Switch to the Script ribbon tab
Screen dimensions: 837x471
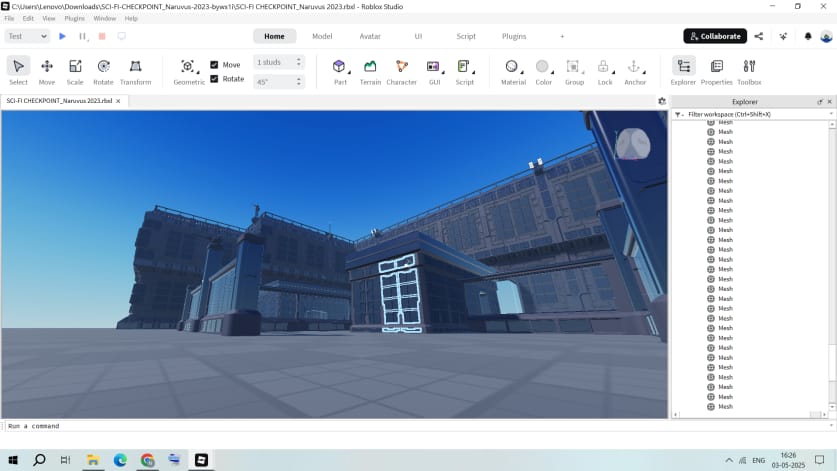(465, 36)
